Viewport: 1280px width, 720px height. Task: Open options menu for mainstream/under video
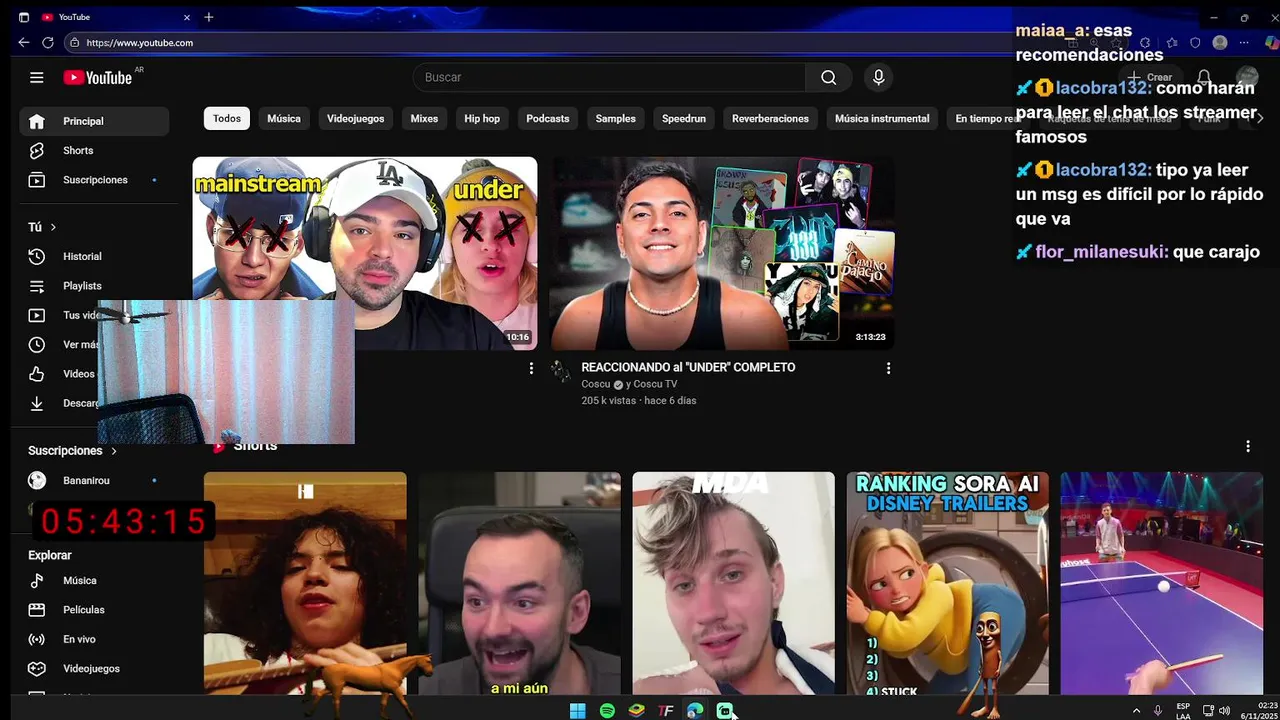(x=531, y=368)
